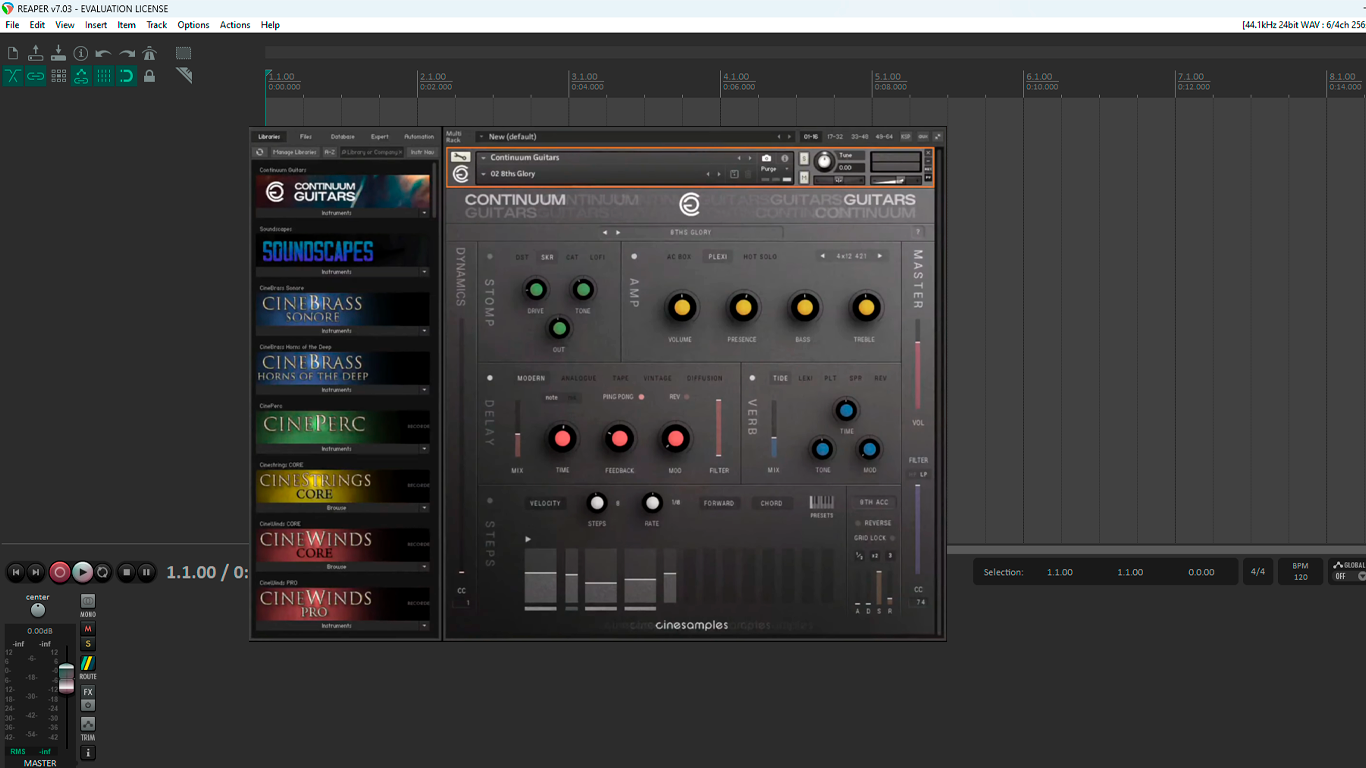Toggle snap magnet icon in toolbar

[x=127, y=76]
